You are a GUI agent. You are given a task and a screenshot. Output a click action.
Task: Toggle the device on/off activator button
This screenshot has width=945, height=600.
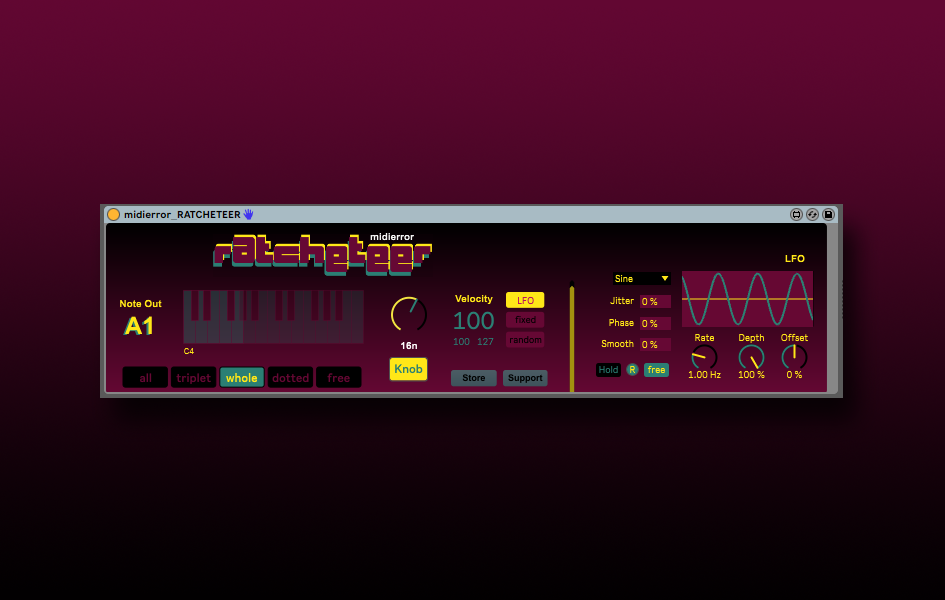113,214
